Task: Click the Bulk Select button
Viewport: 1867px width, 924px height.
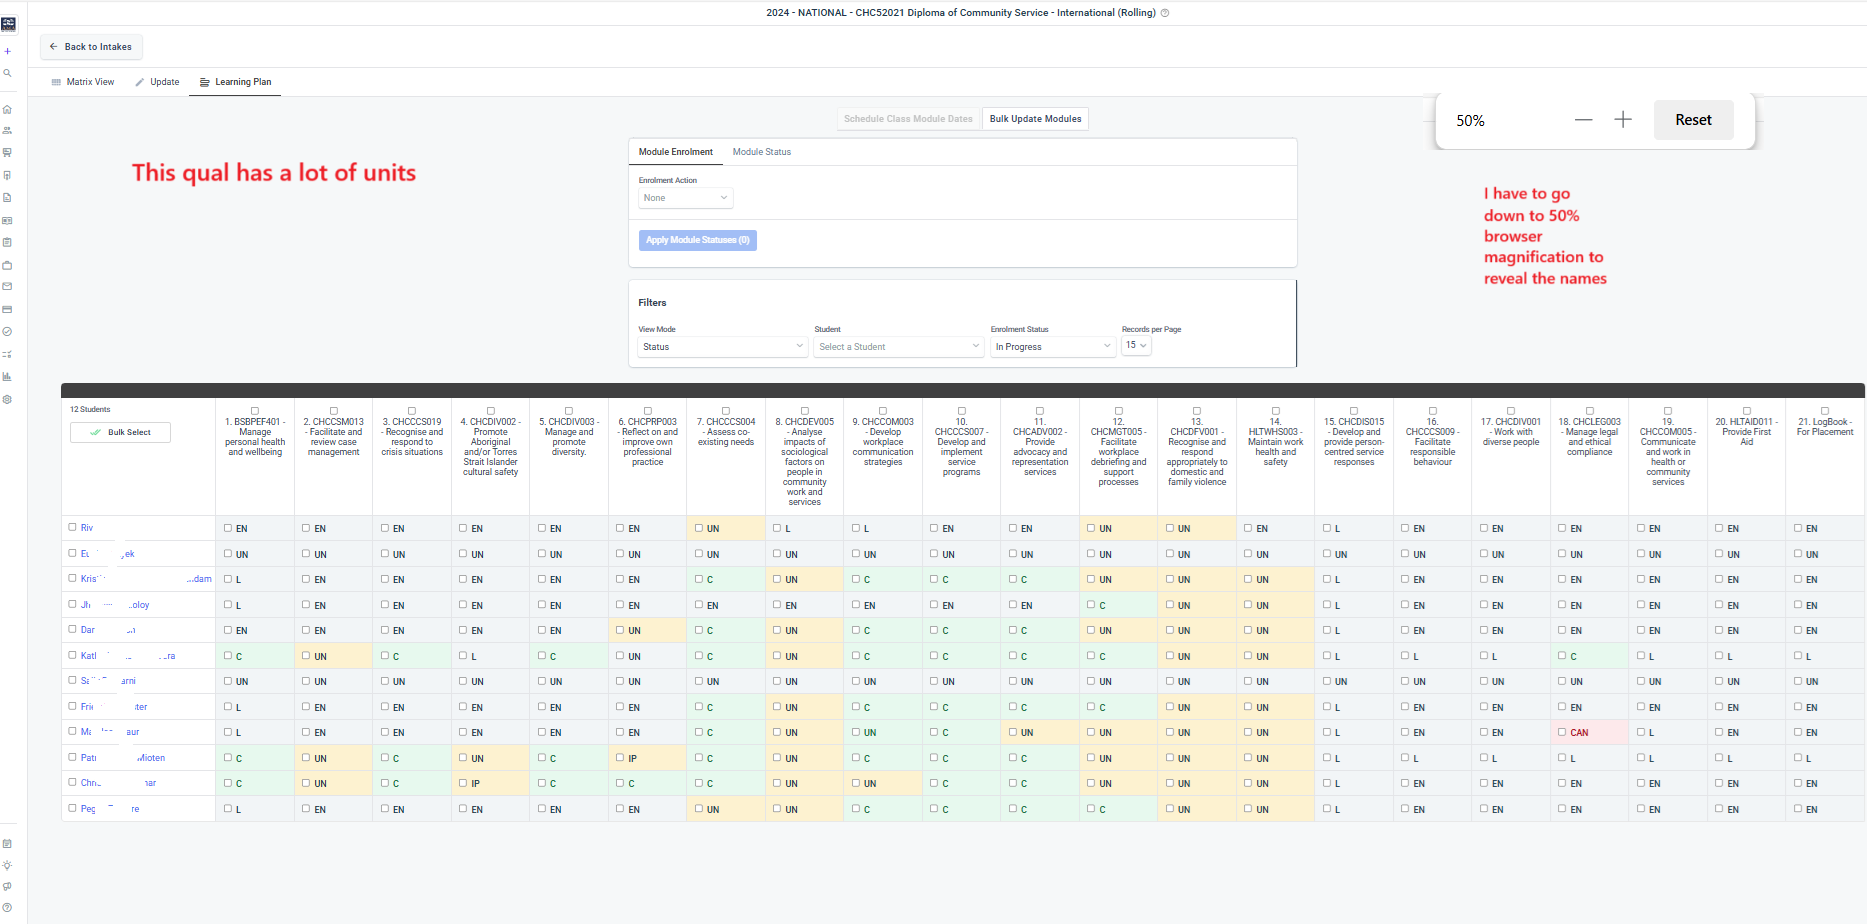Action: 120,432
